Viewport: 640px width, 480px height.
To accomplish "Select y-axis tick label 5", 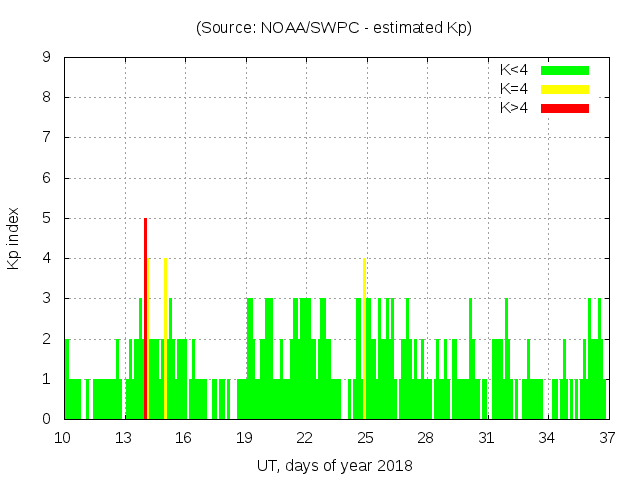I will tap(47, 218).
